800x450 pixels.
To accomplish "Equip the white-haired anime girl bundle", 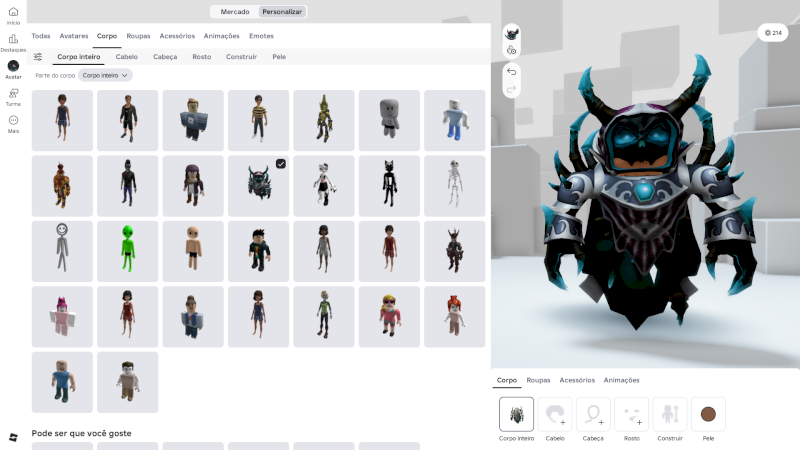I will click(323, 186).
